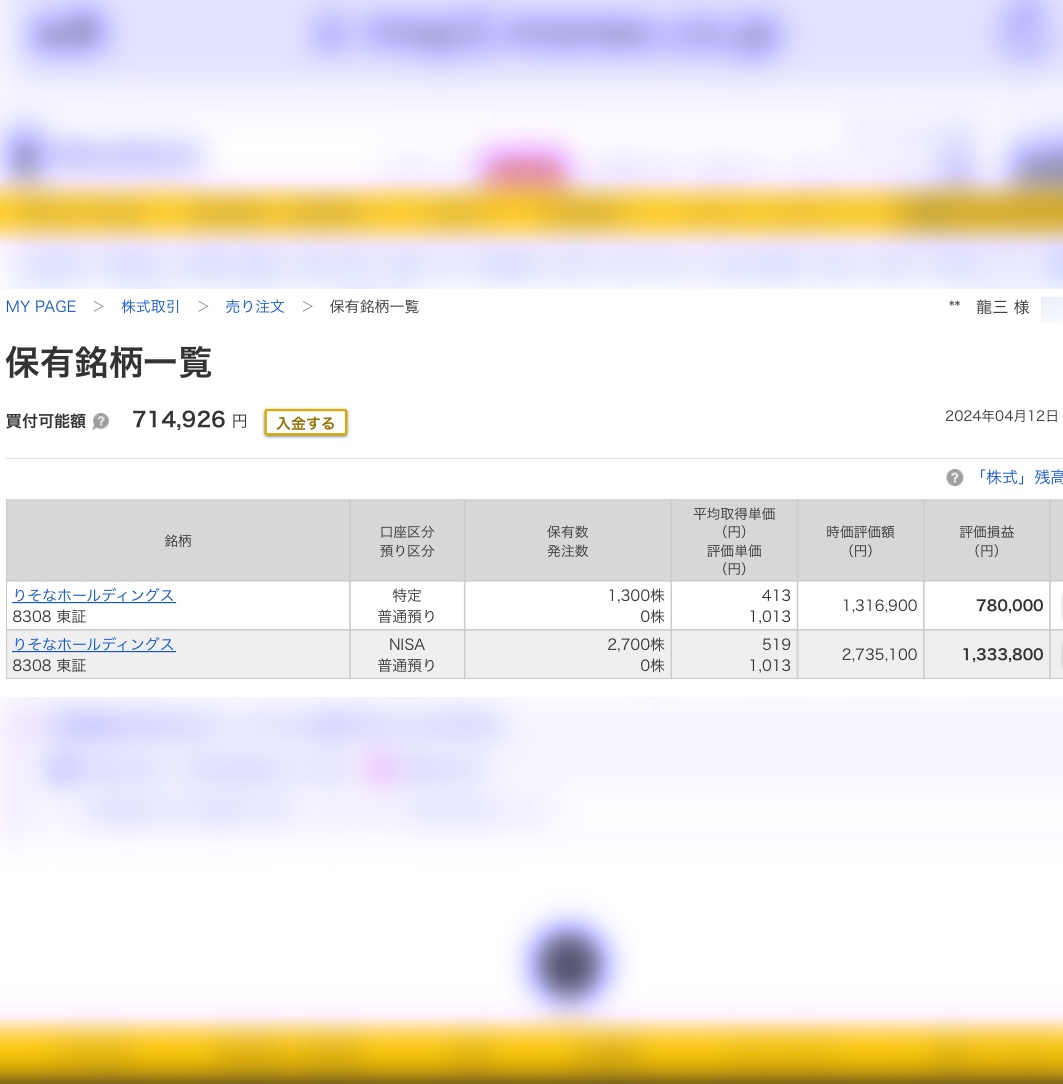Select the 保有銘柄一覧 breadcrumb text

point(374,306)
